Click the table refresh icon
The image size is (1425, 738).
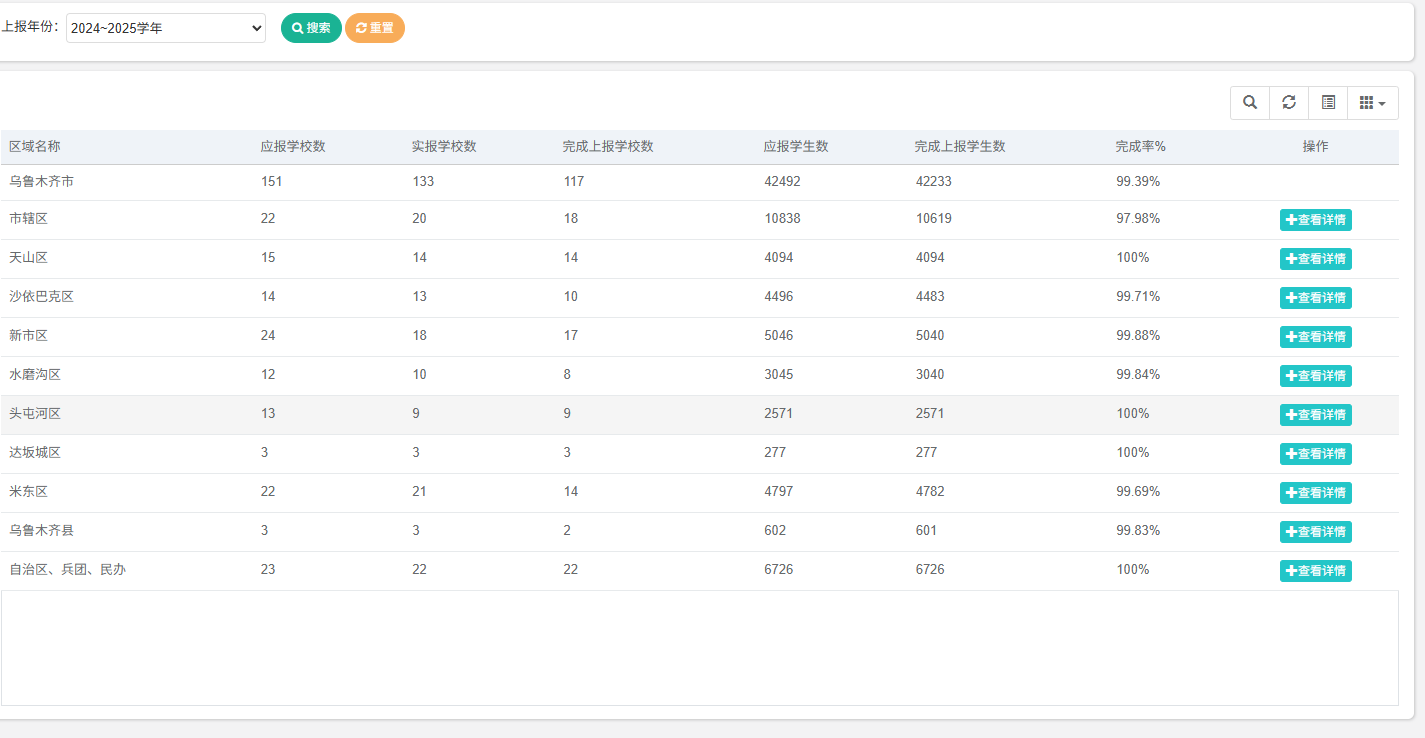1289,103
